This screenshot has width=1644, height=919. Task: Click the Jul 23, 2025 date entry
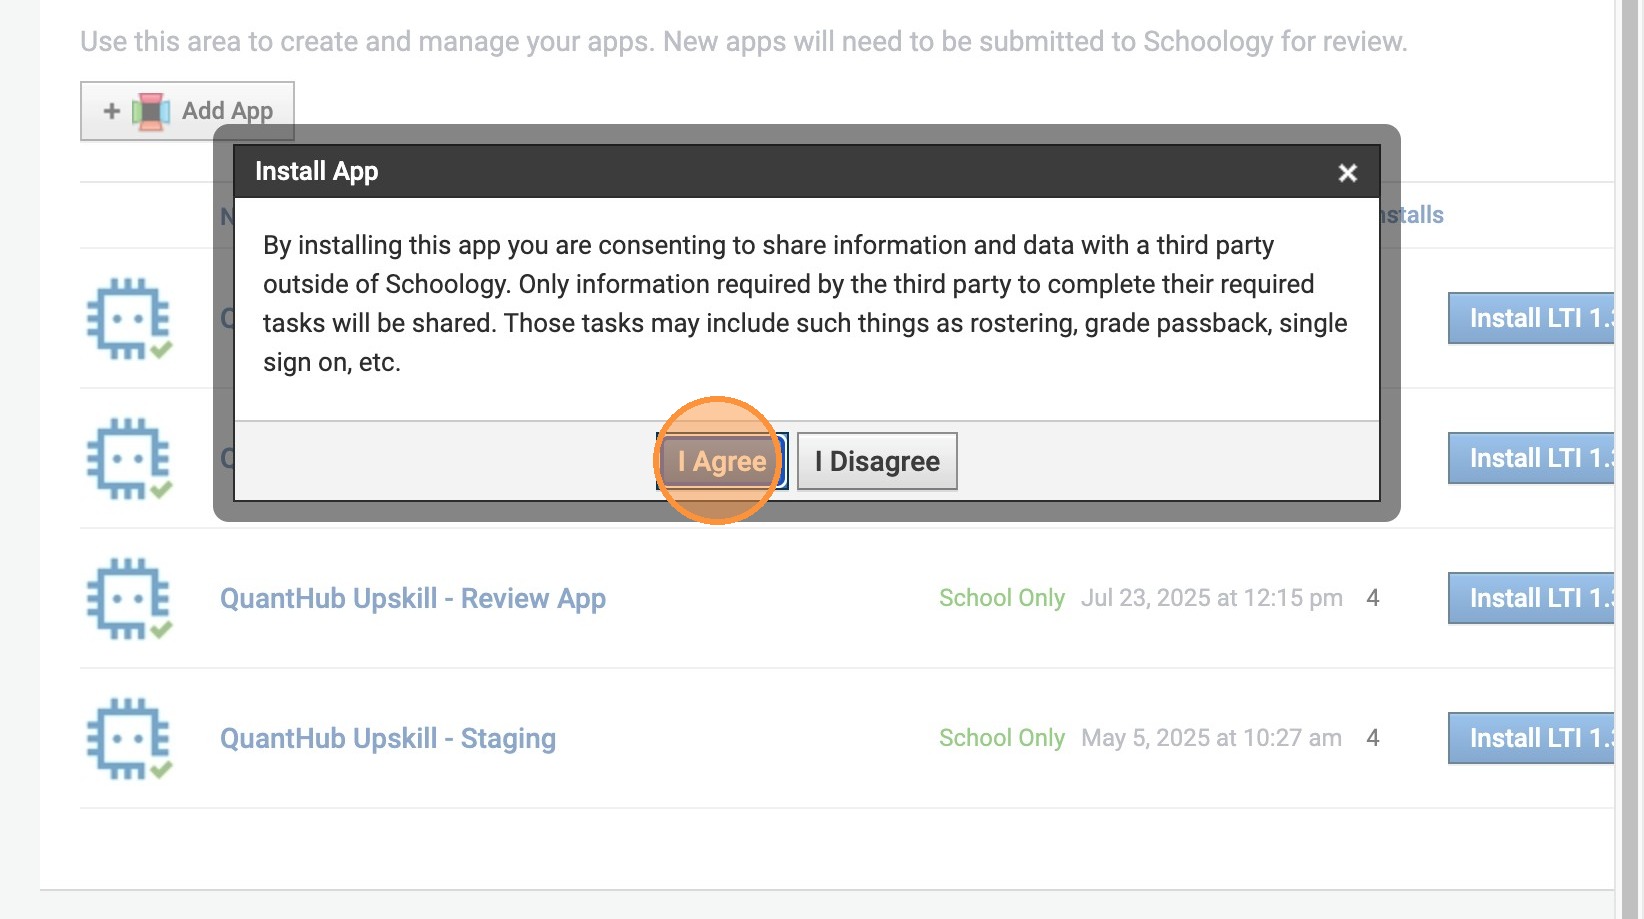[x=1211, y=598]
